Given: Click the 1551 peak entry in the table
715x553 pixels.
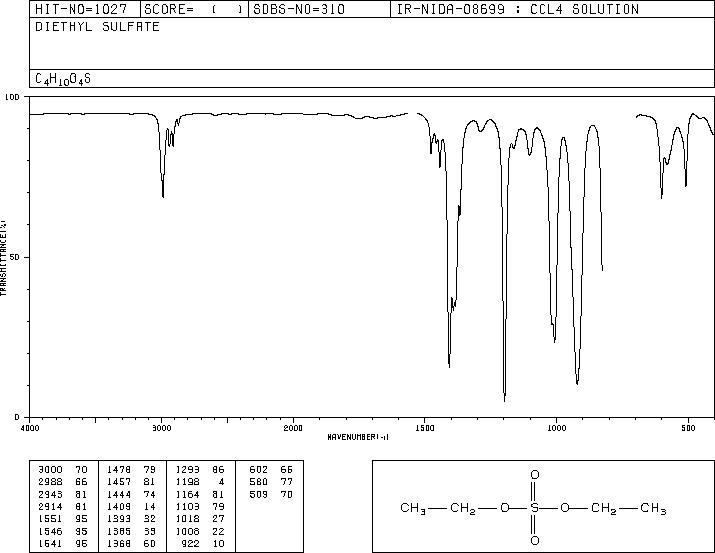Looking at the screenshot, I should point(63,519).
